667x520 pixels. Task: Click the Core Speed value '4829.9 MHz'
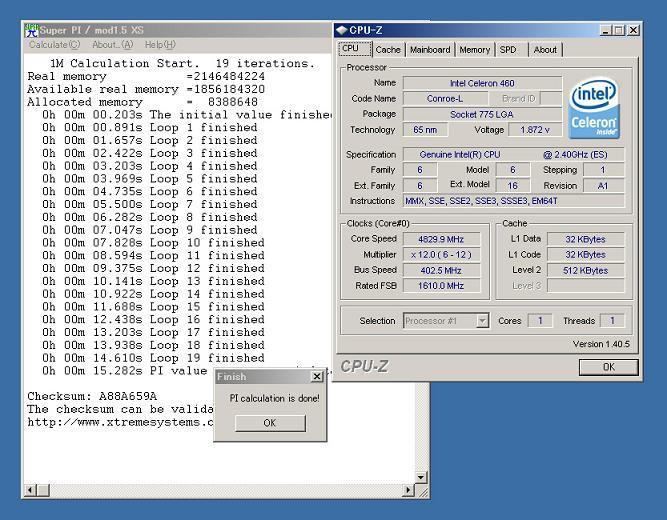(x=441, y=239)
